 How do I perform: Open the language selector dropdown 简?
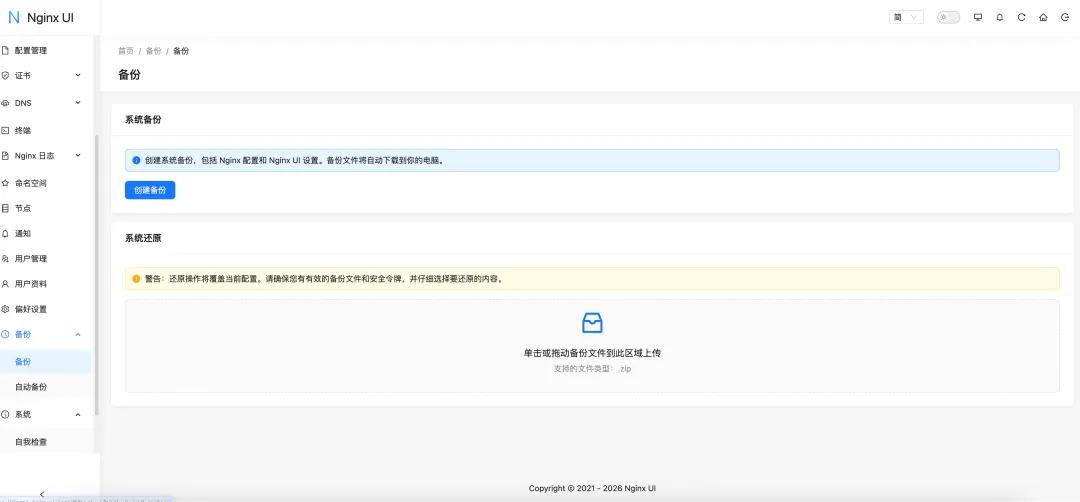click(x=906, y=18)
